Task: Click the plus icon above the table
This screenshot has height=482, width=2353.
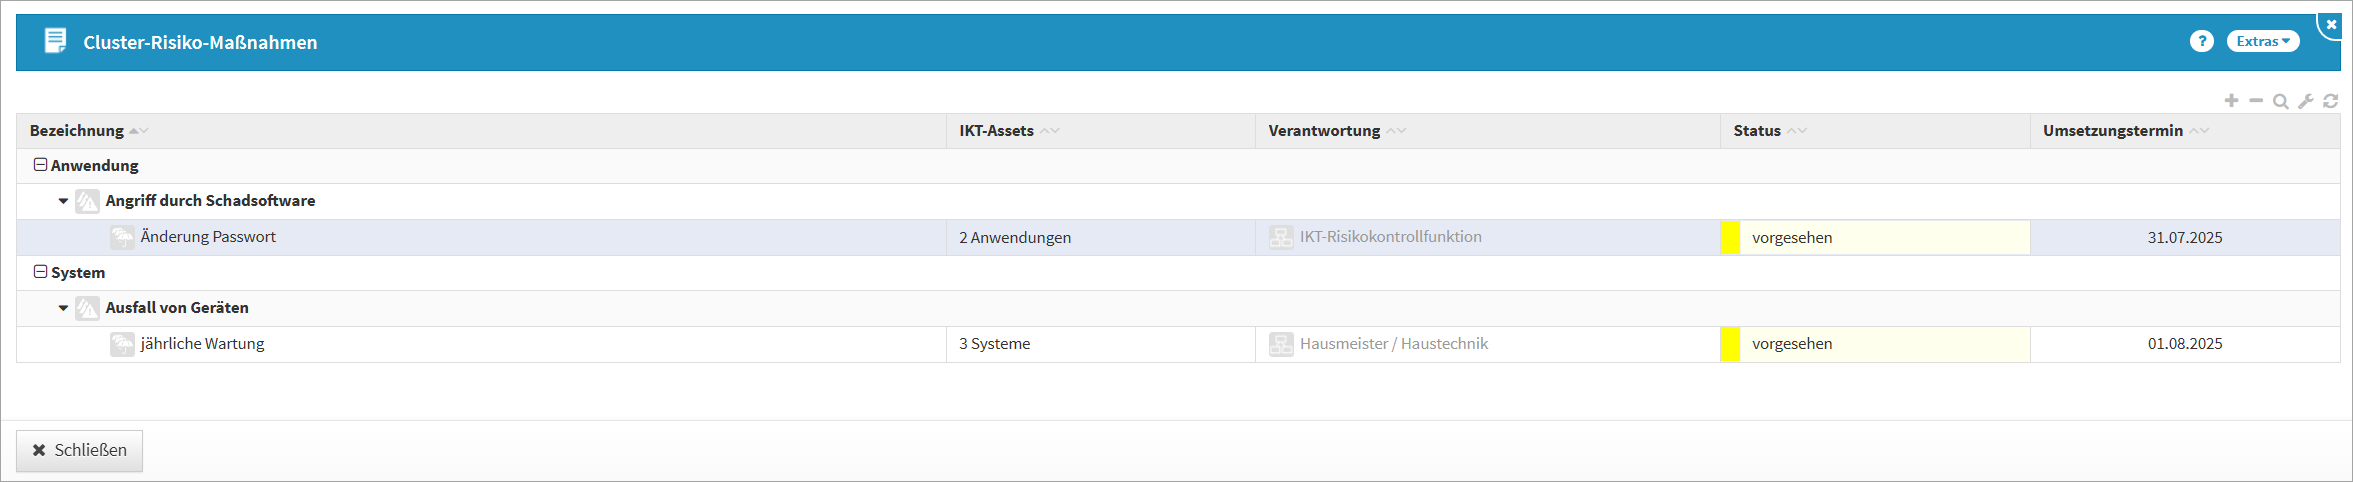Action: [x=2231, y=101]
